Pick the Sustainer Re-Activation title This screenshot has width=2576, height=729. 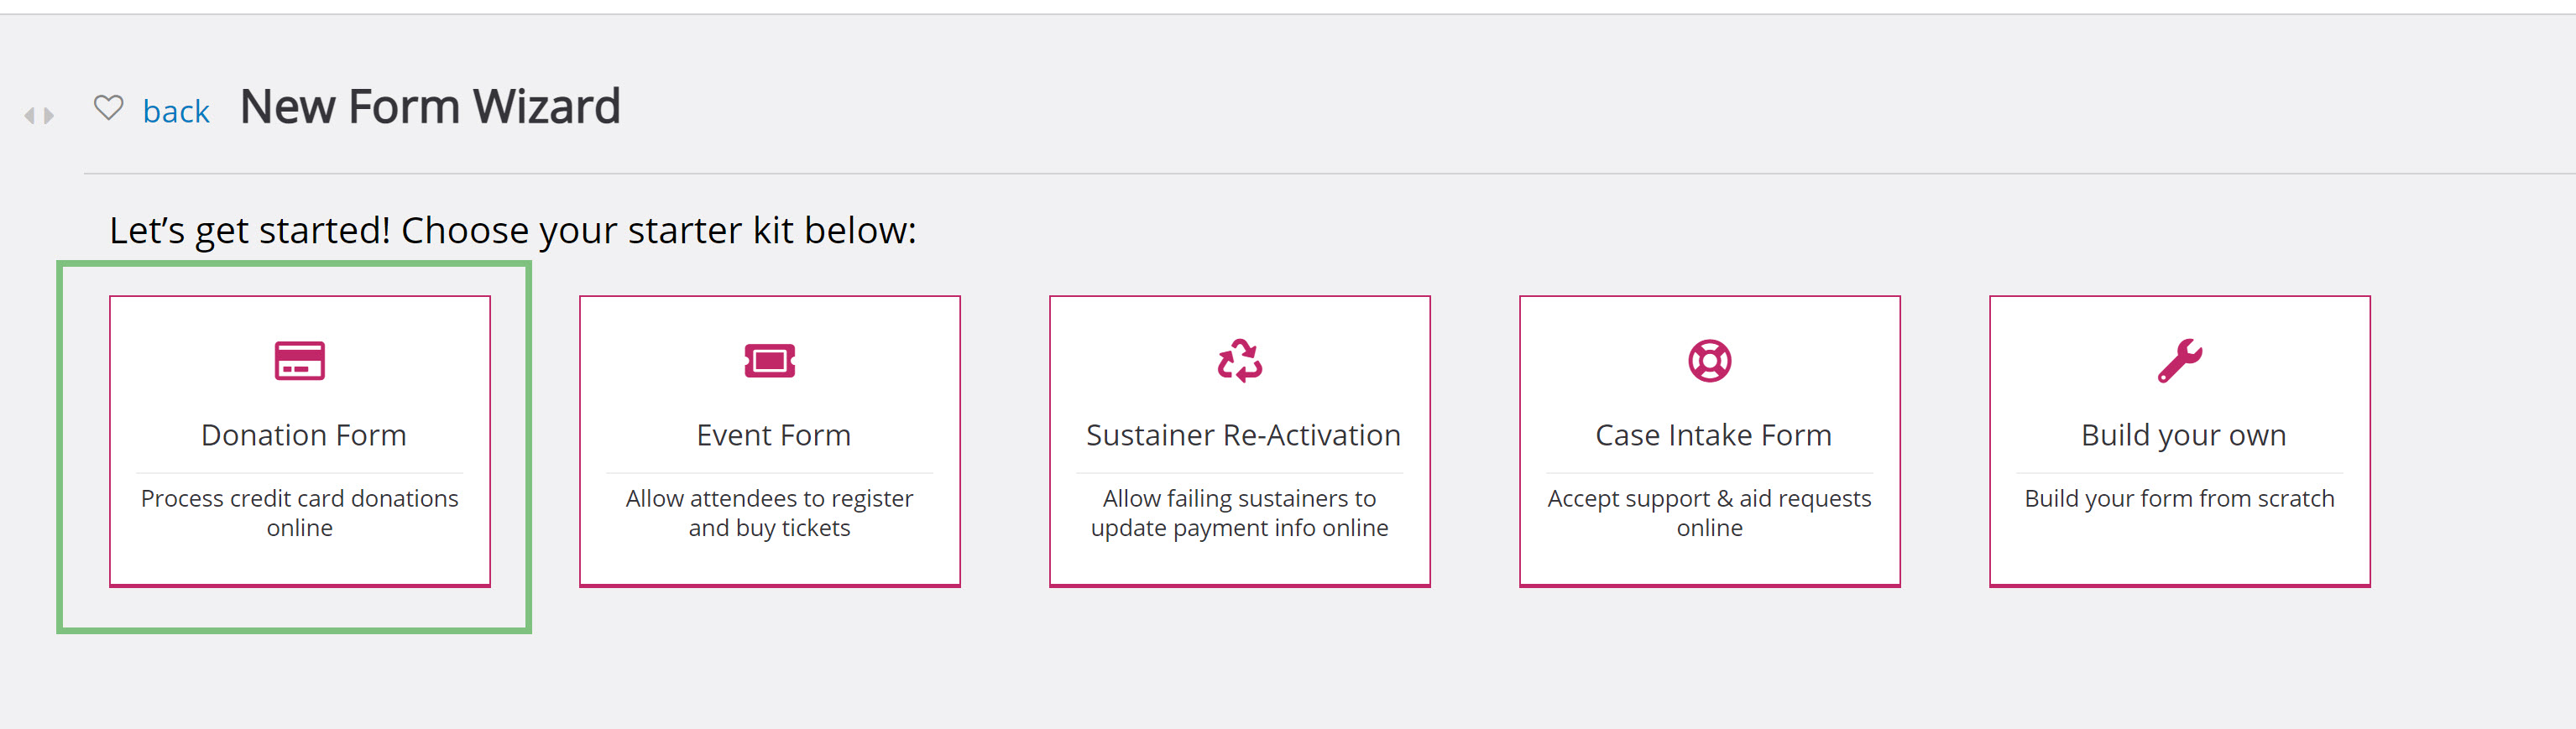(x=1243, y=435)
